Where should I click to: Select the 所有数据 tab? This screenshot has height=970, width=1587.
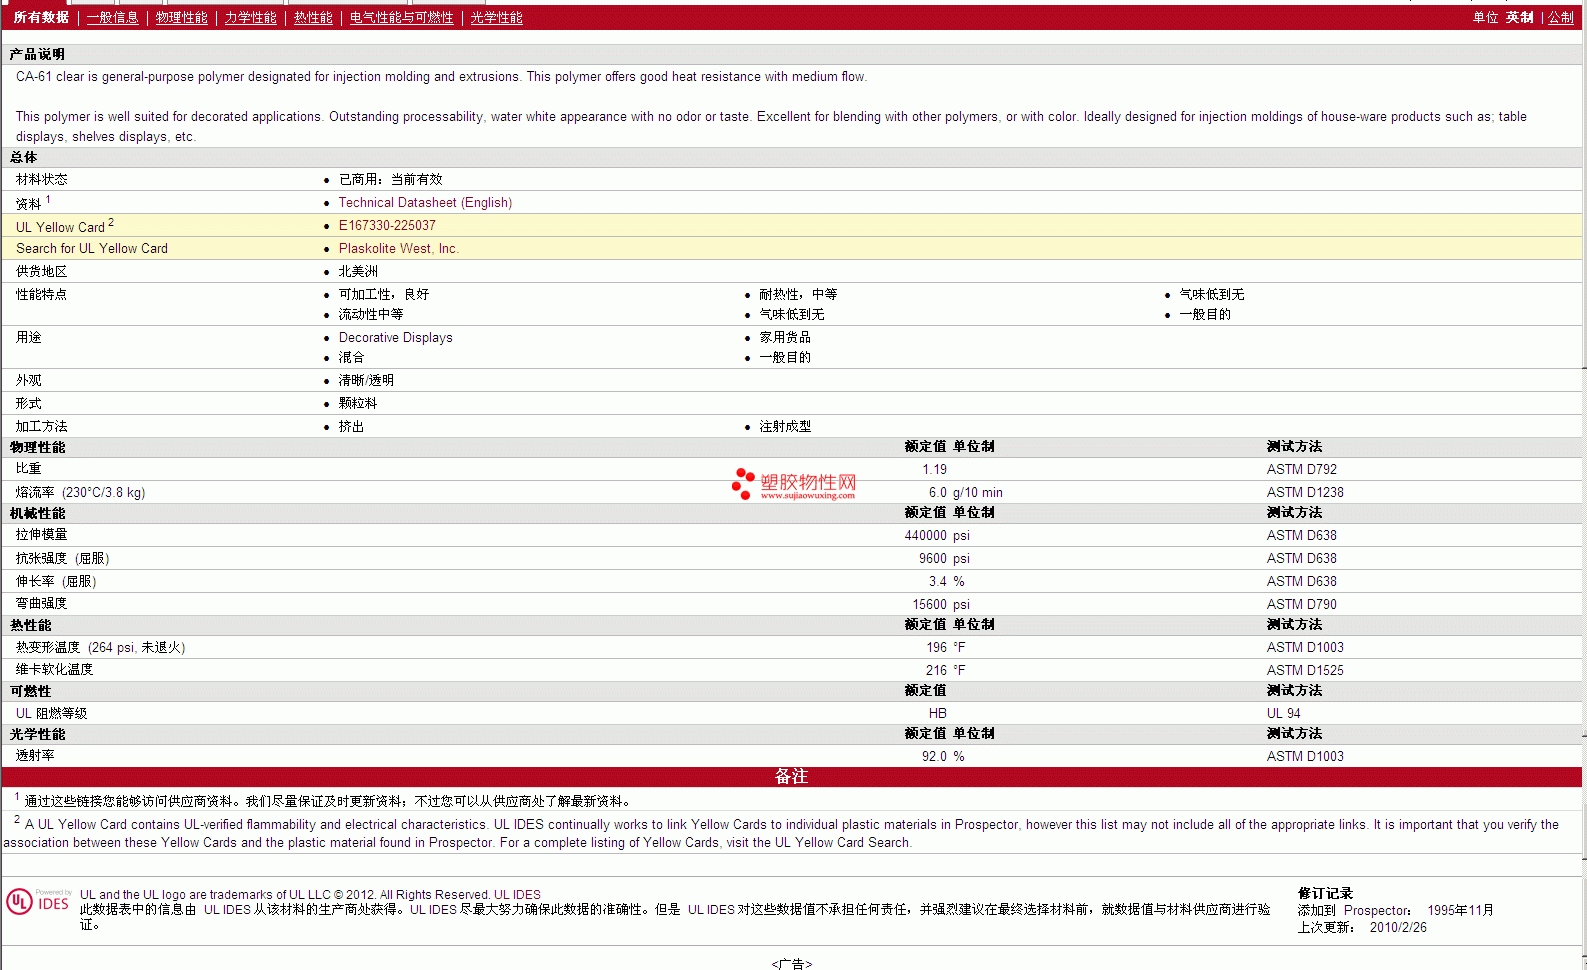[41, 18]
